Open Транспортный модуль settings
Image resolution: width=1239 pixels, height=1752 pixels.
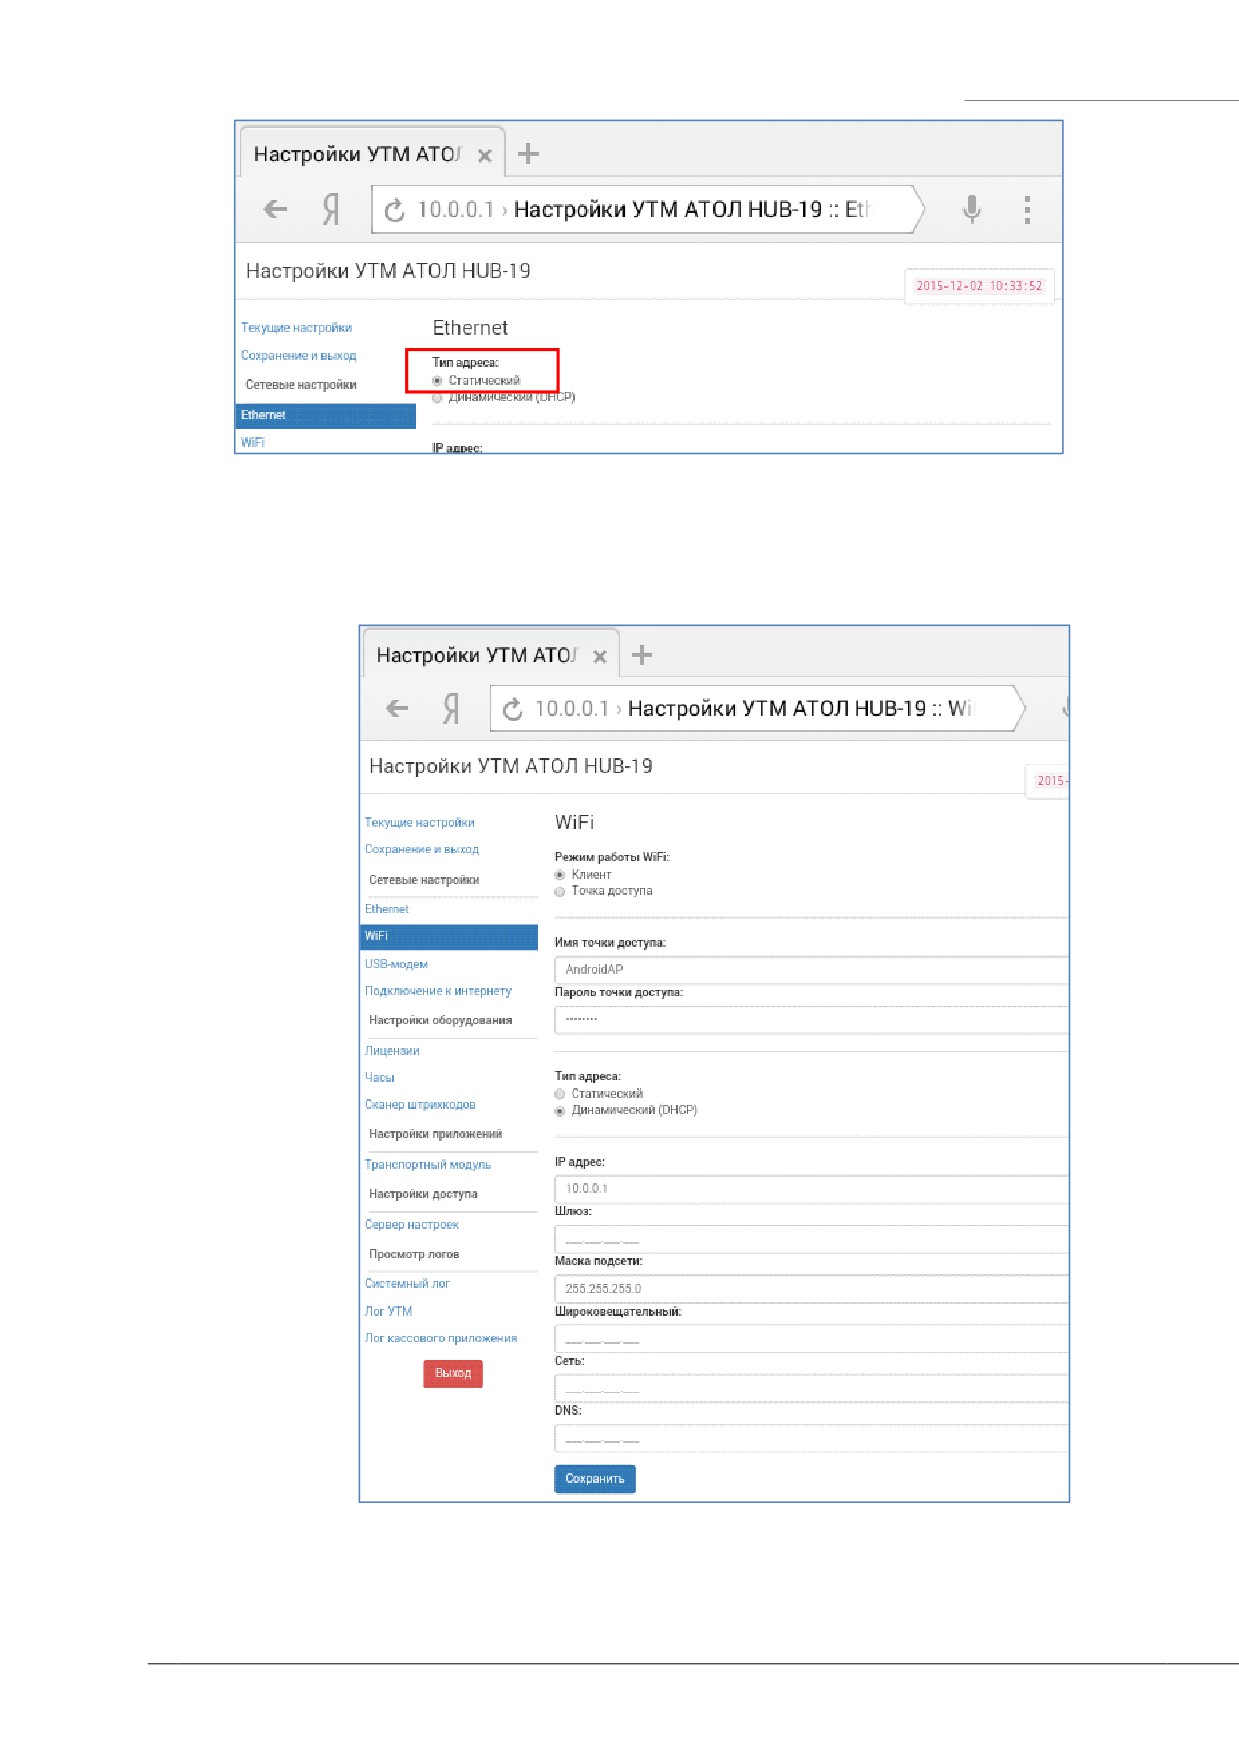pyautogui.click(x=428, y=1165)
